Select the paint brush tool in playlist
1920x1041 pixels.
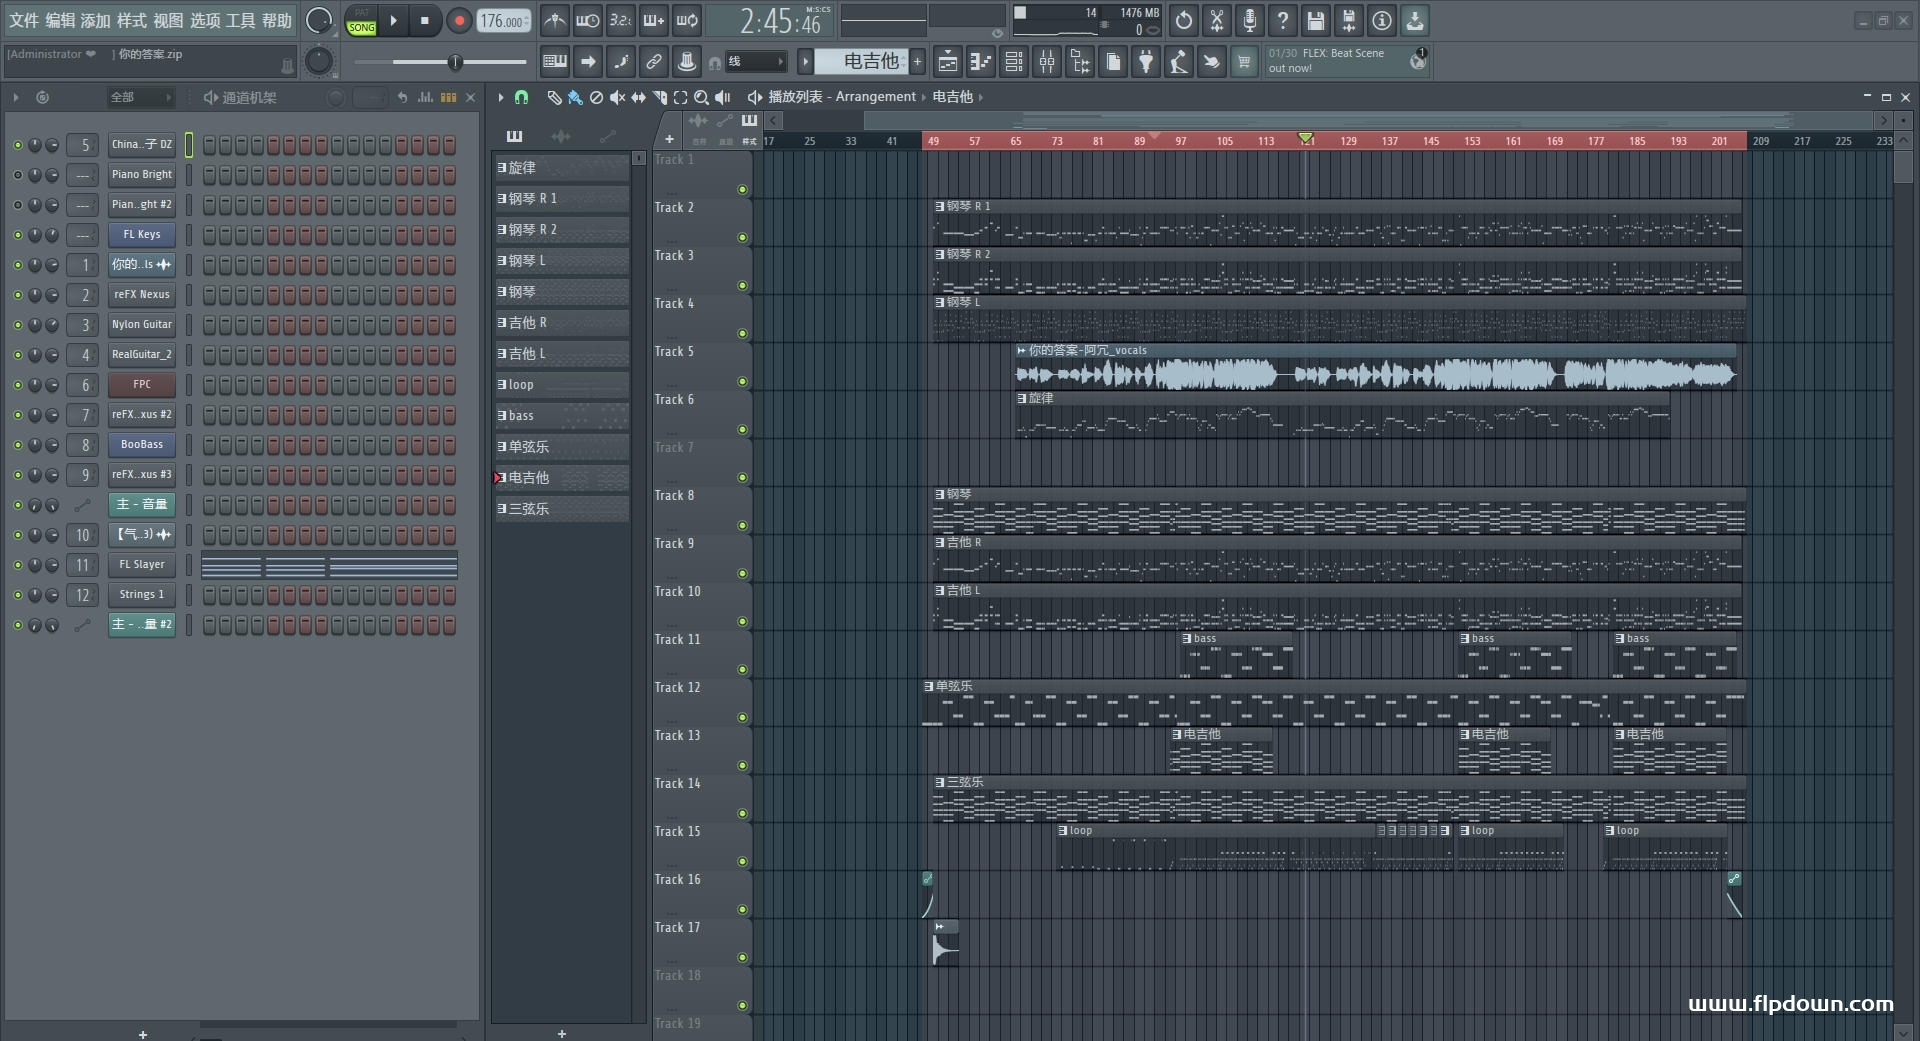click(x=575, y=97)
